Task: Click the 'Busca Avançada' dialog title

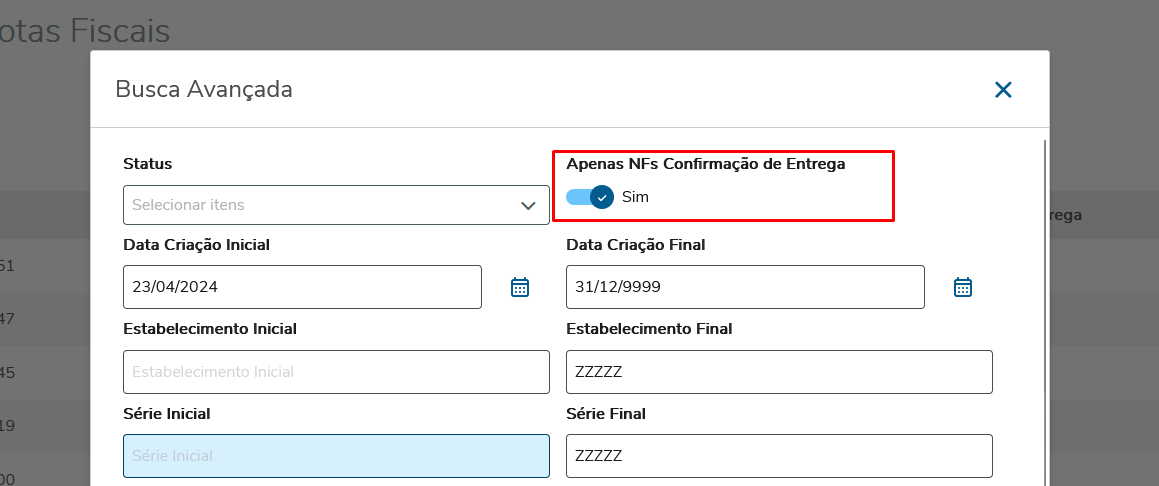Action: tap(204, 89)
